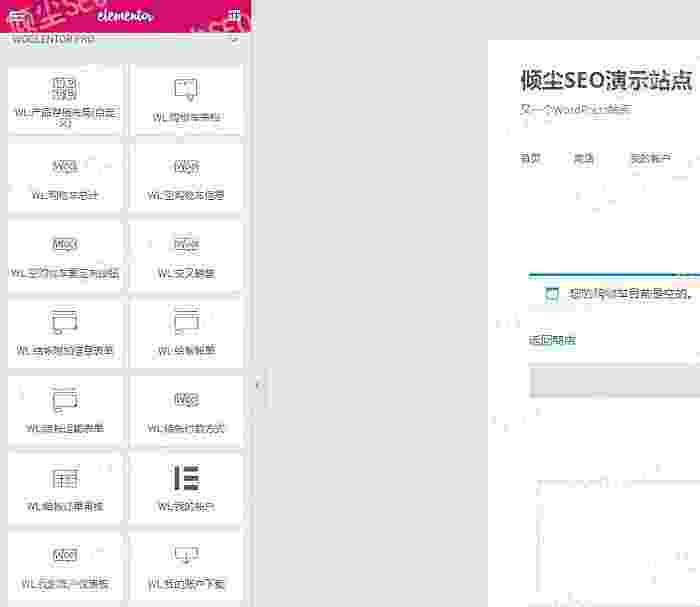Click the elementor logo in header
The width and height of the screenshot is (700, 607).
point(125,16)
